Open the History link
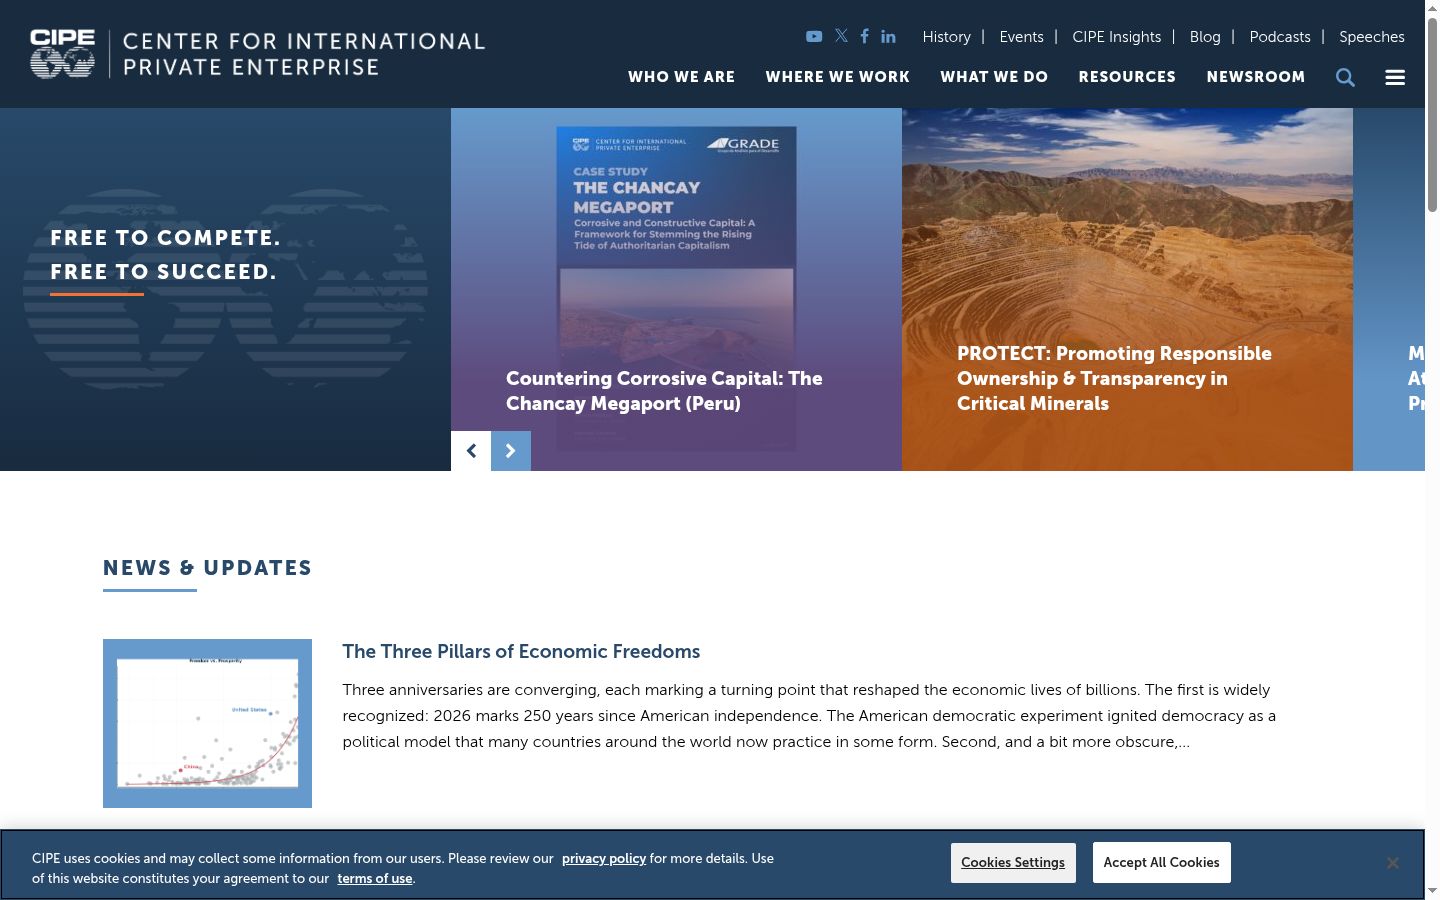 point(946,37)
